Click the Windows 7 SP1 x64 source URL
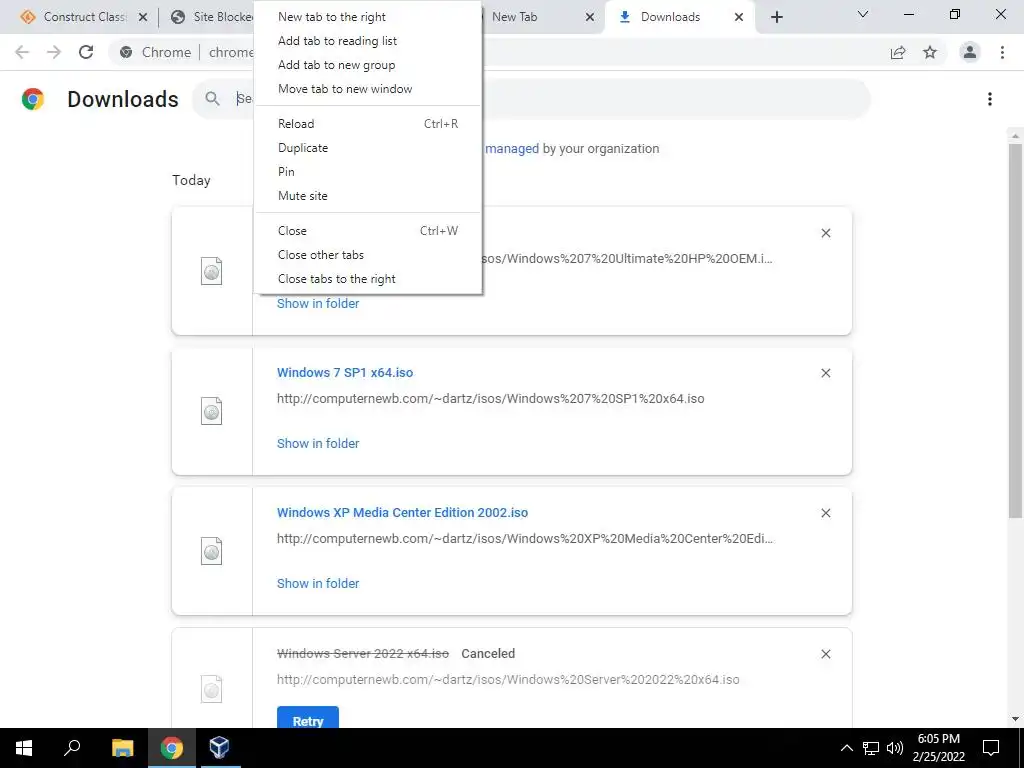 (490, 399)
